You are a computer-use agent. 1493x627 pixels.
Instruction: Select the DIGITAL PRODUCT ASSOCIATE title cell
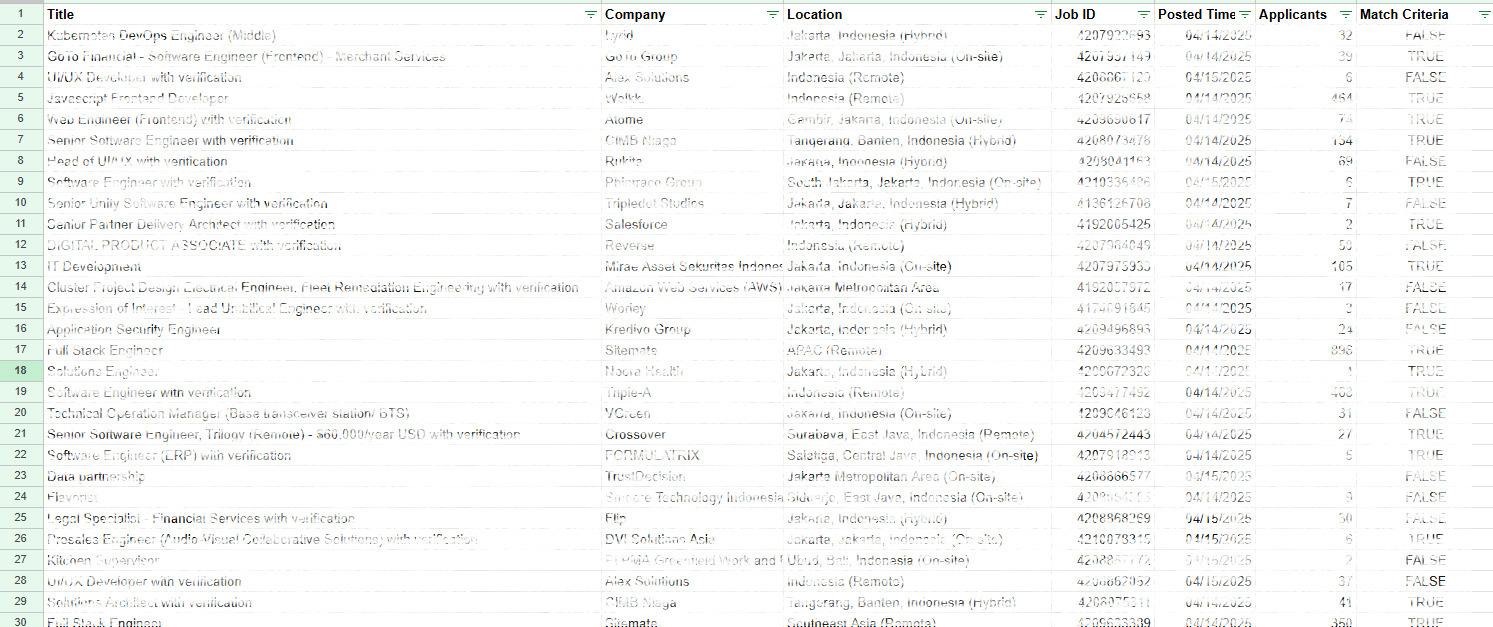click(x=322, y=245)
